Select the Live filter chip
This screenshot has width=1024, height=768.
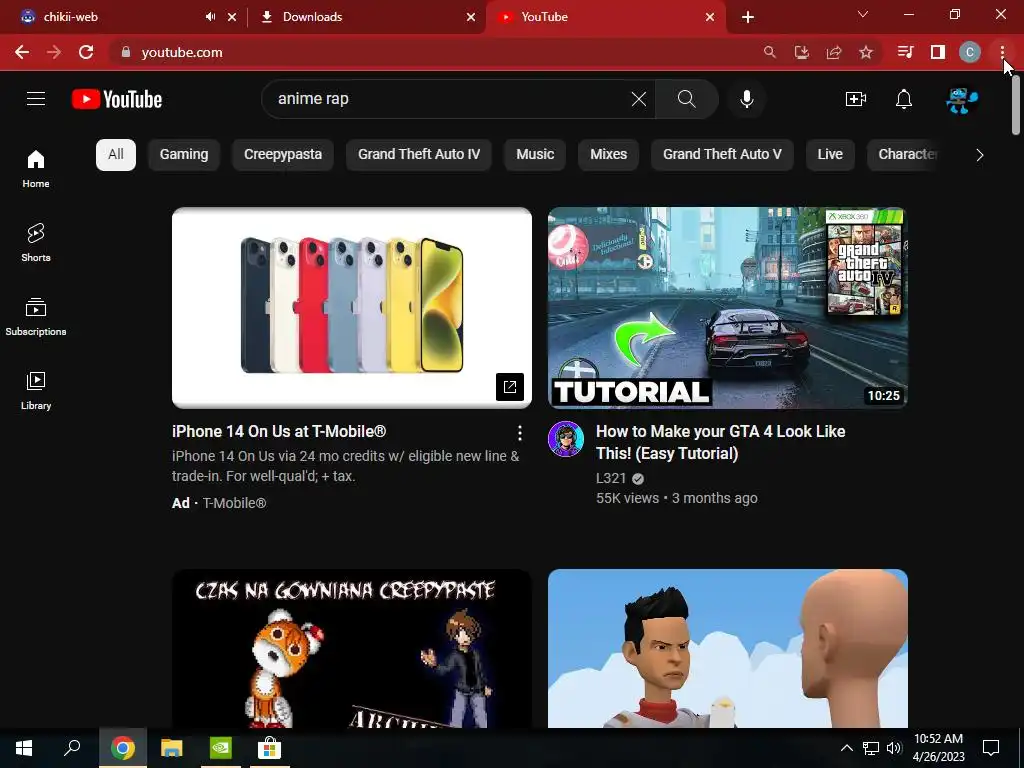point(830,155)
